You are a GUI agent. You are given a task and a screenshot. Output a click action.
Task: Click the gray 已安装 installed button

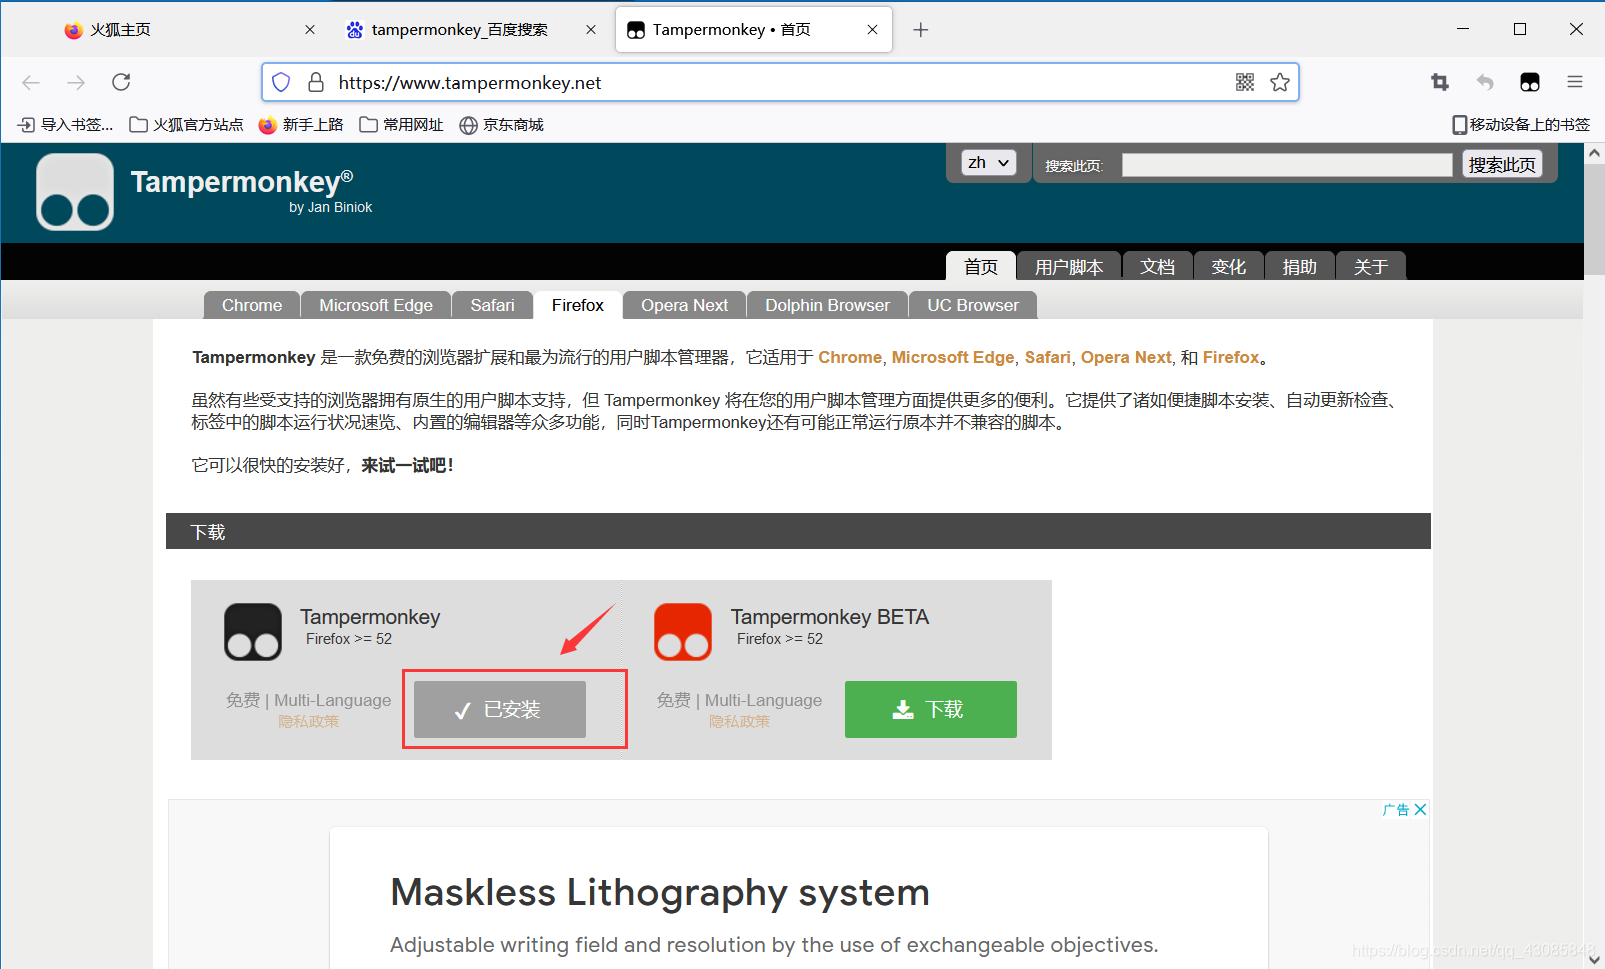pos(500,709)
